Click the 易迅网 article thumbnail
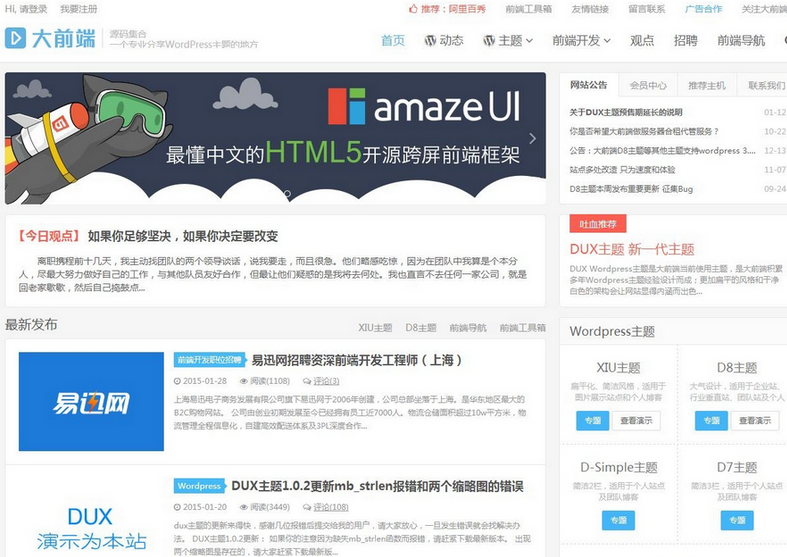787x557 pixels. coord(91,401)
